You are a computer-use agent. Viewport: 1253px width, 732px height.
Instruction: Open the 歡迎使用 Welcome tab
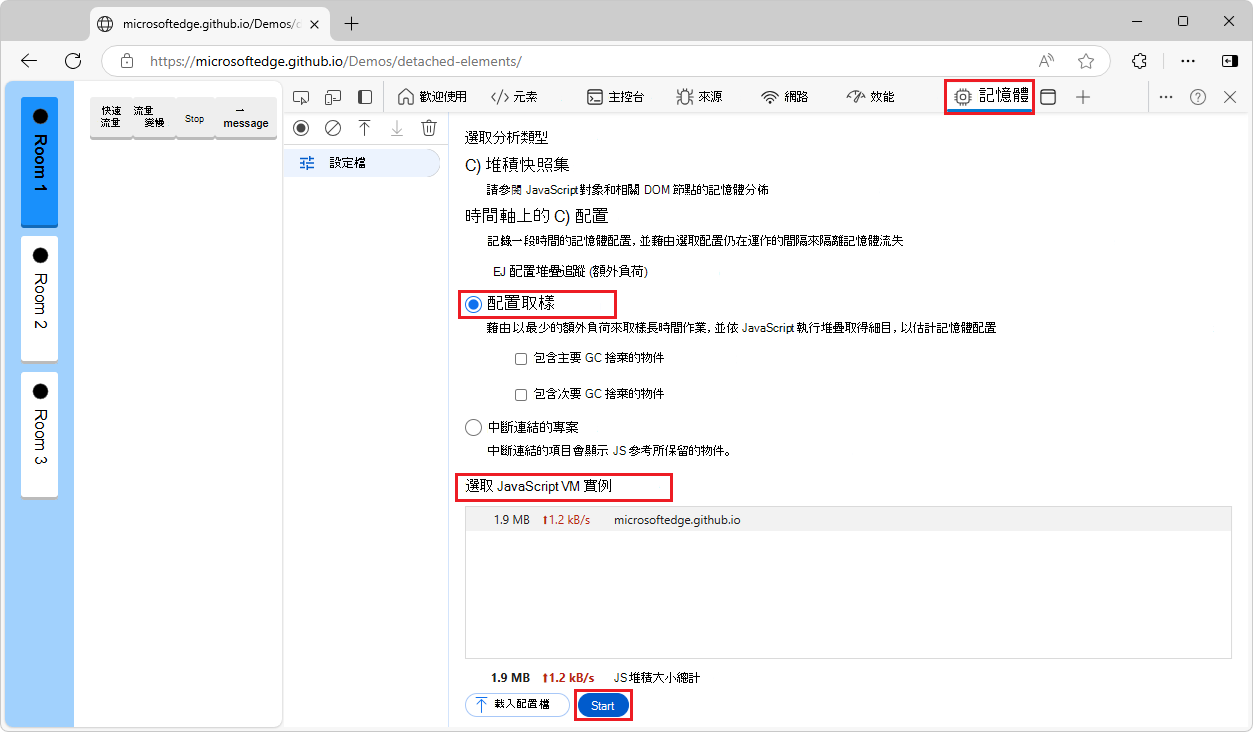point(432,97)
